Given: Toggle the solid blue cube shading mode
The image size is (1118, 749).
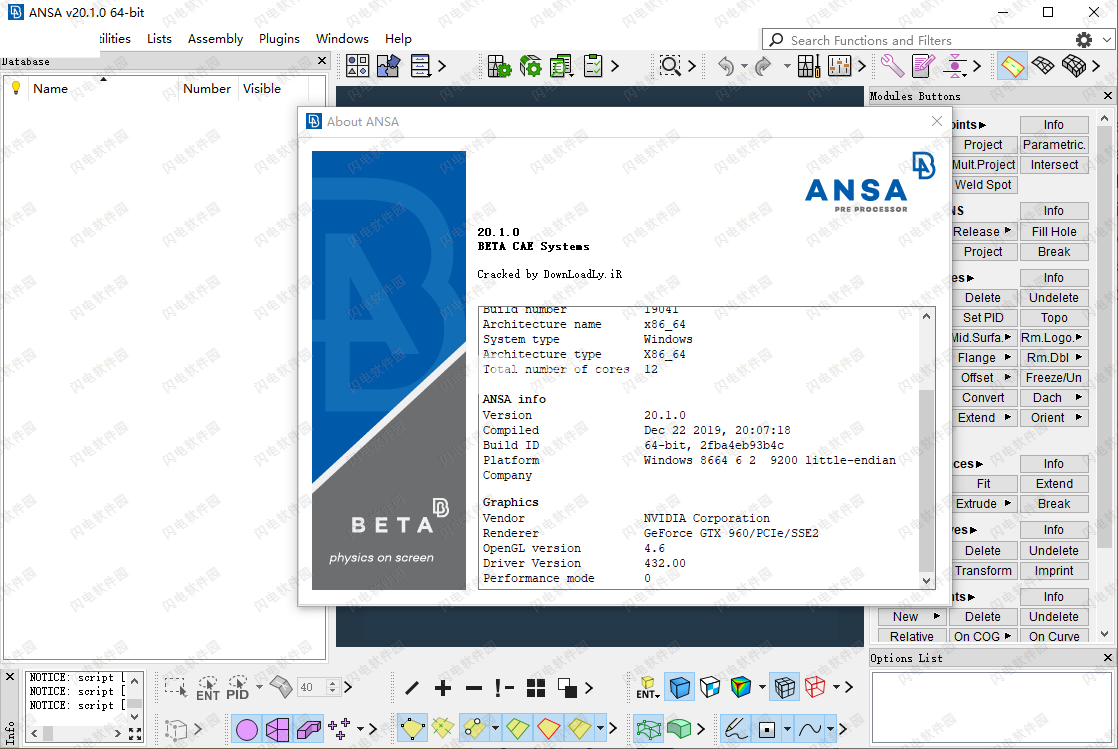Looking at the screenshot, I should click(x=679, y=687).
